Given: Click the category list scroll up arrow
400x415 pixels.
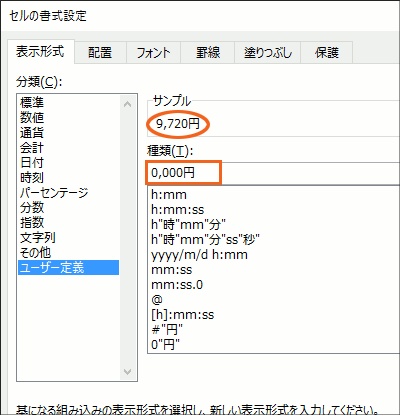Looking at the screenshot, I should 127,104.
